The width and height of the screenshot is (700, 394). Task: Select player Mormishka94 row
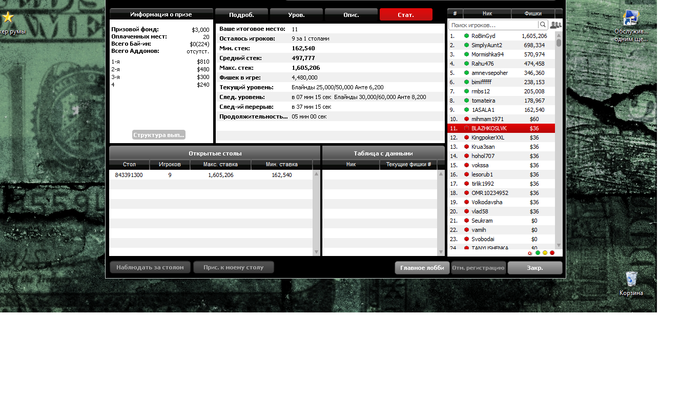coord(501,54)
